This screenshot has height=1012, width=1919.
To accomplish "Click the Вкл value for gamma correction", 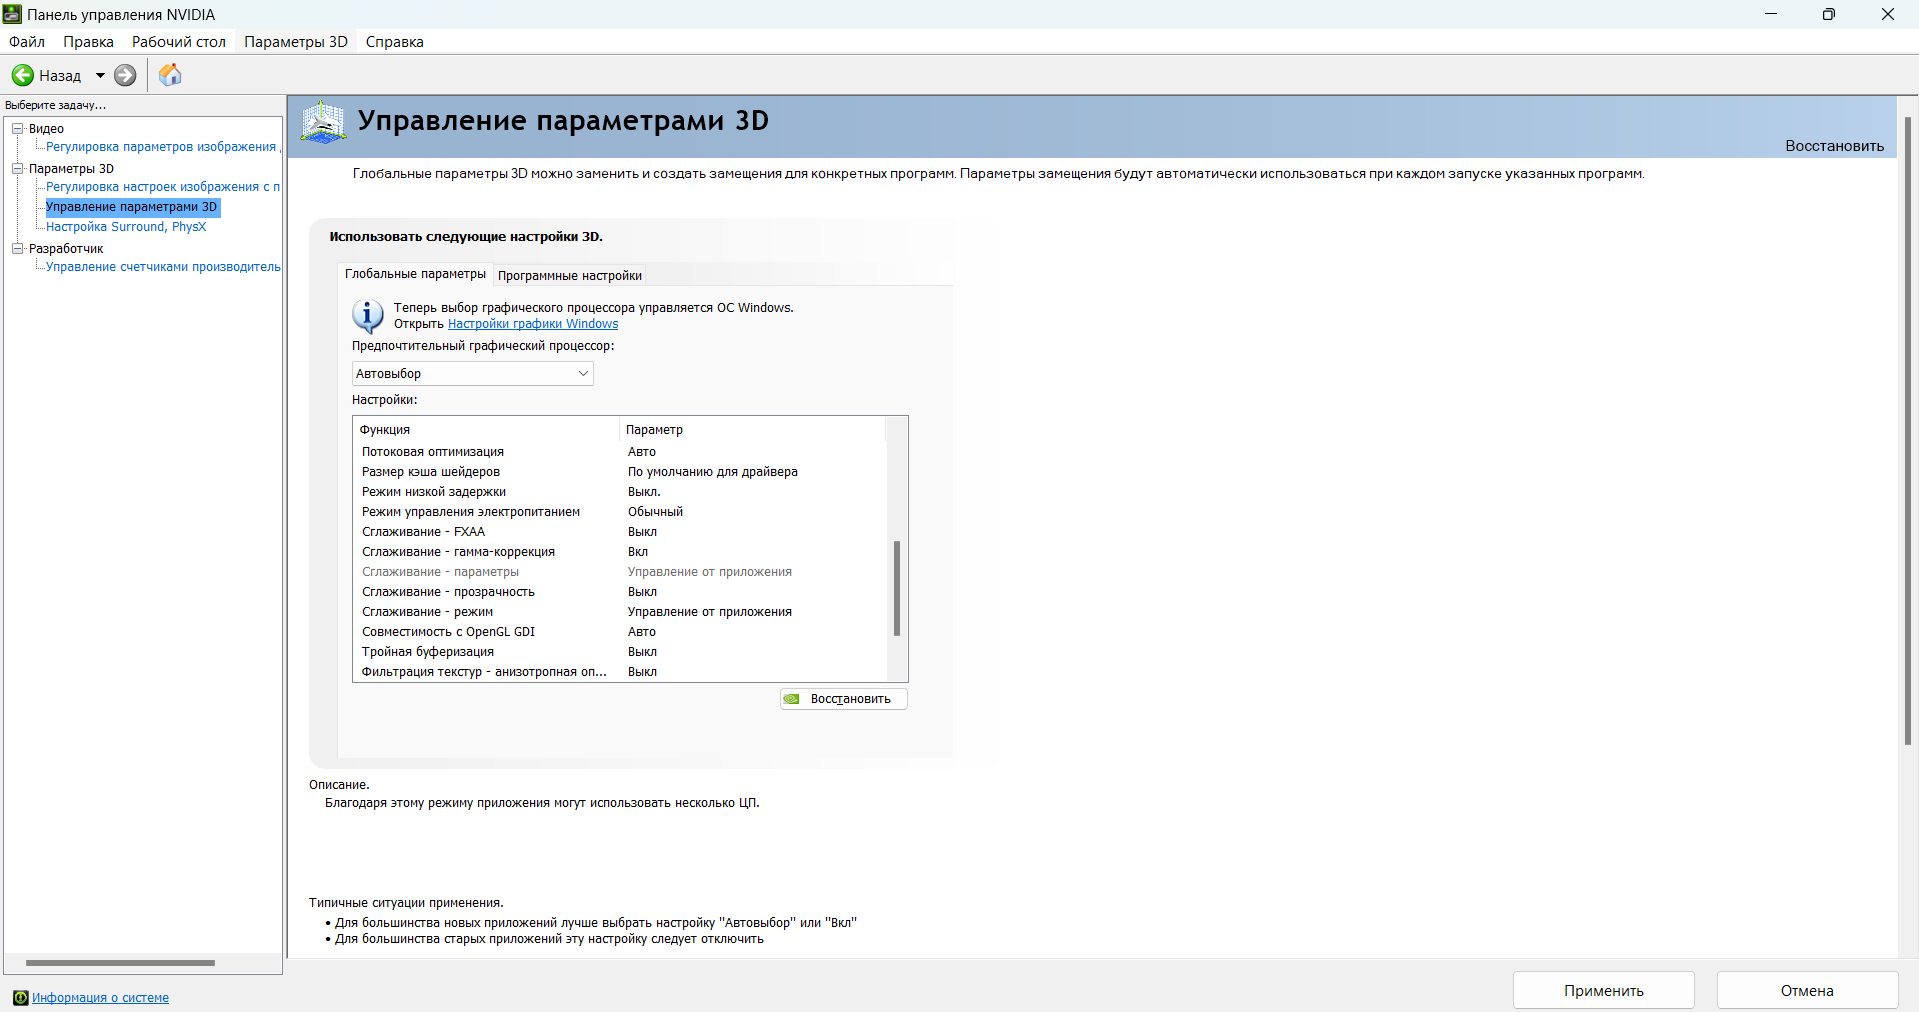I will [x=638, y=552].
